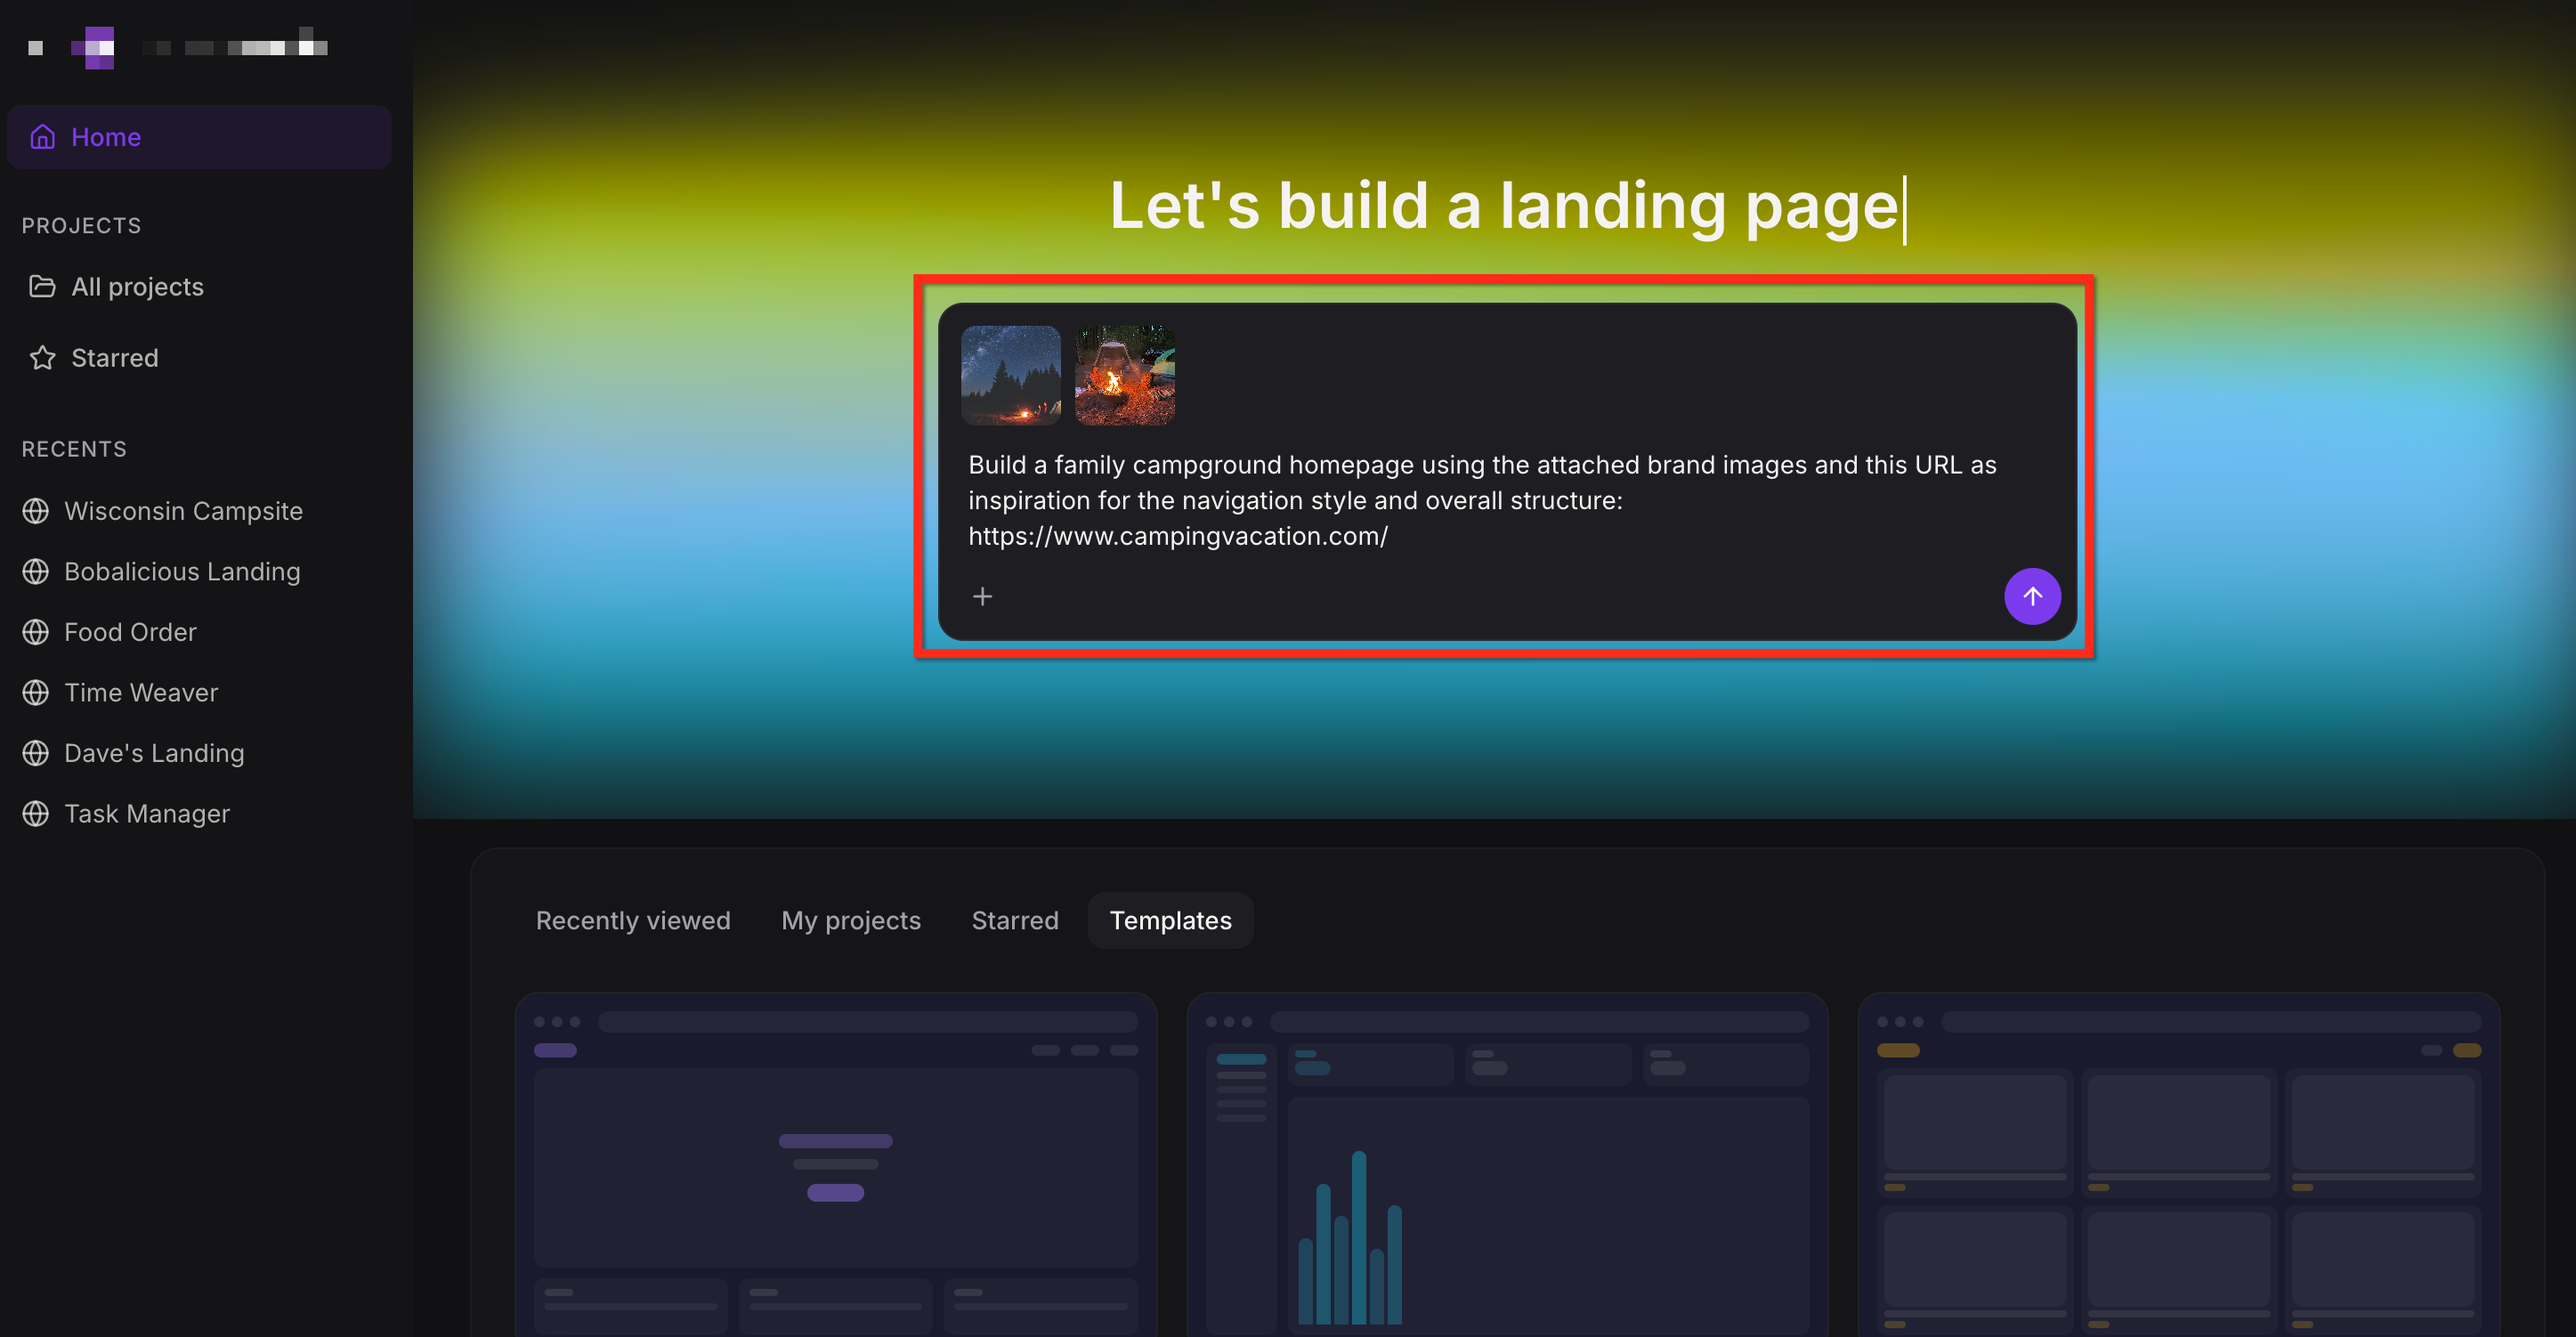Click the starry night attached image thumbnail
This screenshot has height=1337, width=2576.
[x=1010, y=375]
